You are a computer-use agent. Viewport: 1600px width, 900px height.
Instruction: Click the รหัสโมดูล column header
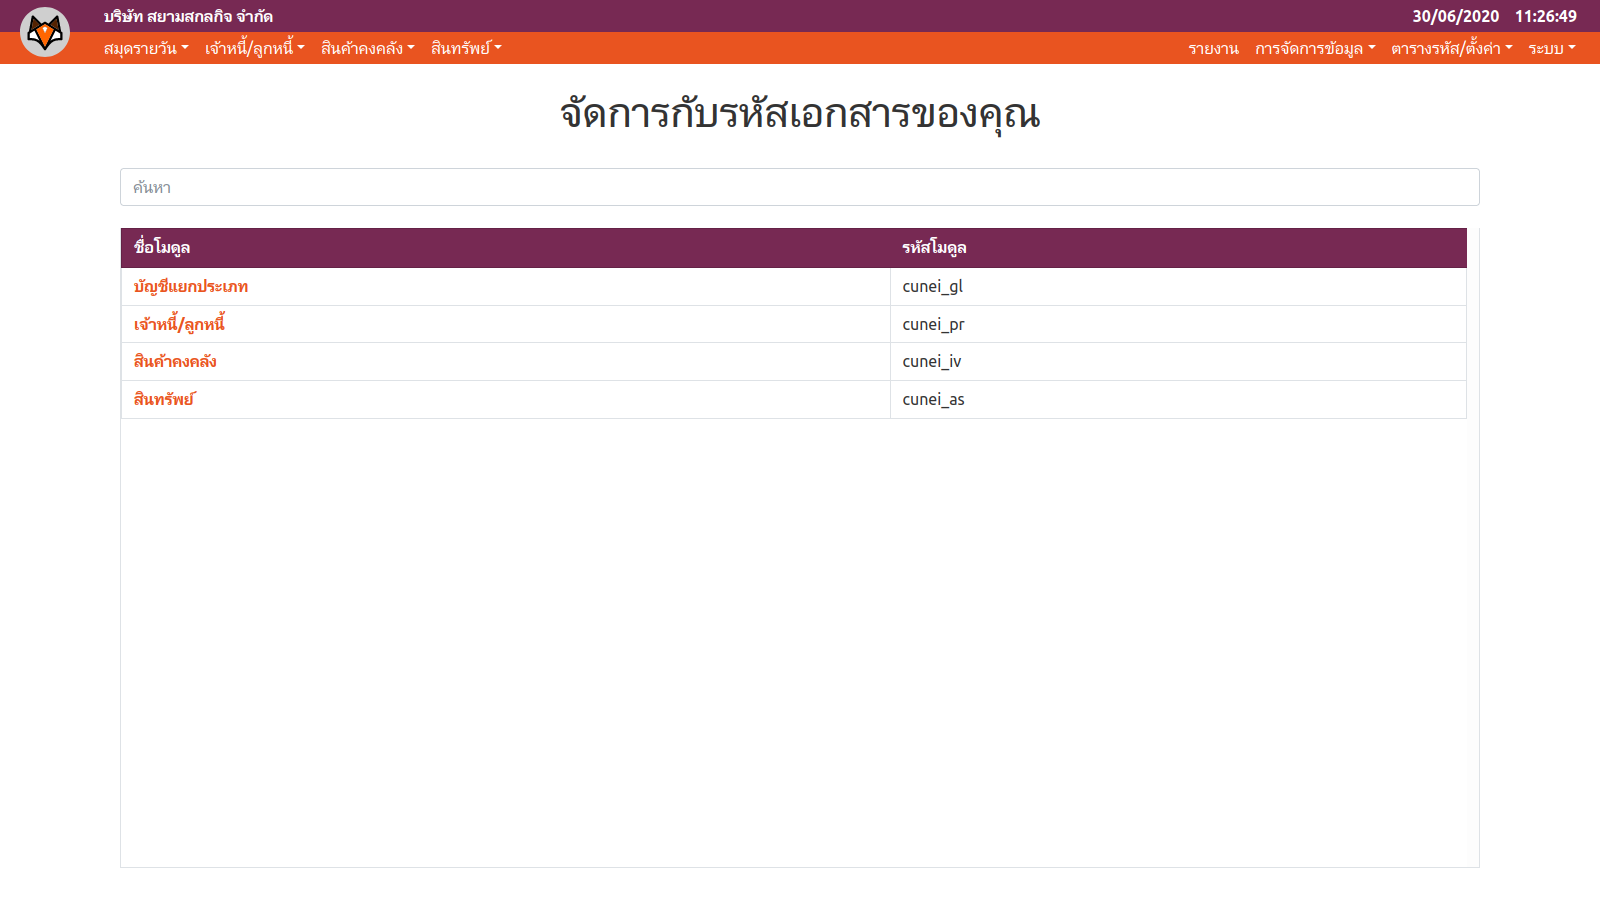[934, 248]
